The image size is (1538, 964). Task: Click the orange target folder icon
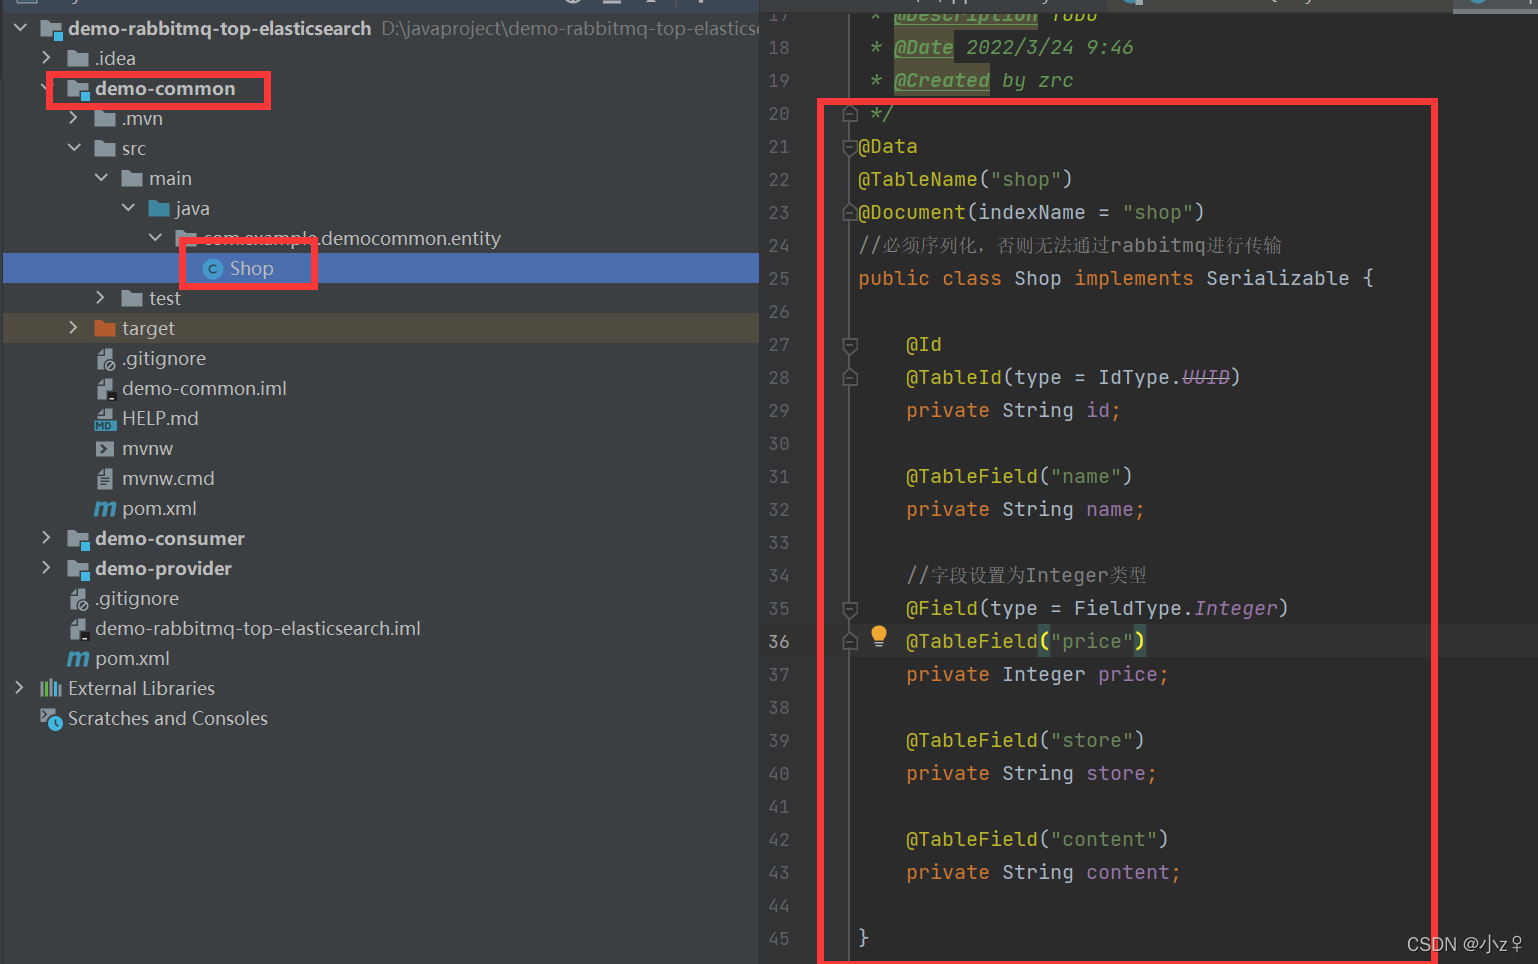tap(105, 328)
